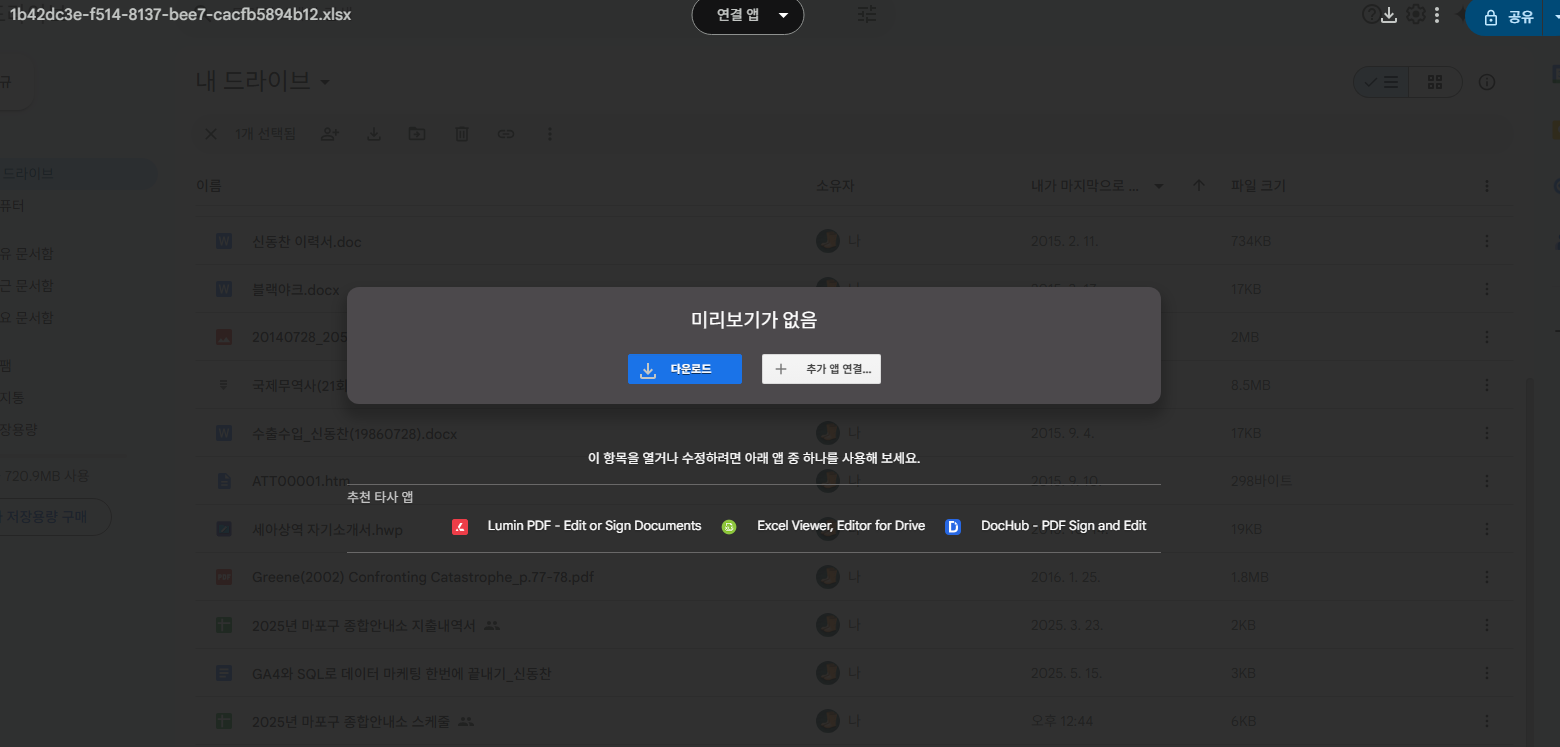This screenshot has height=747, width=1560.
Task: Click the help question-mark icon at top
Action: point(1371,15)
